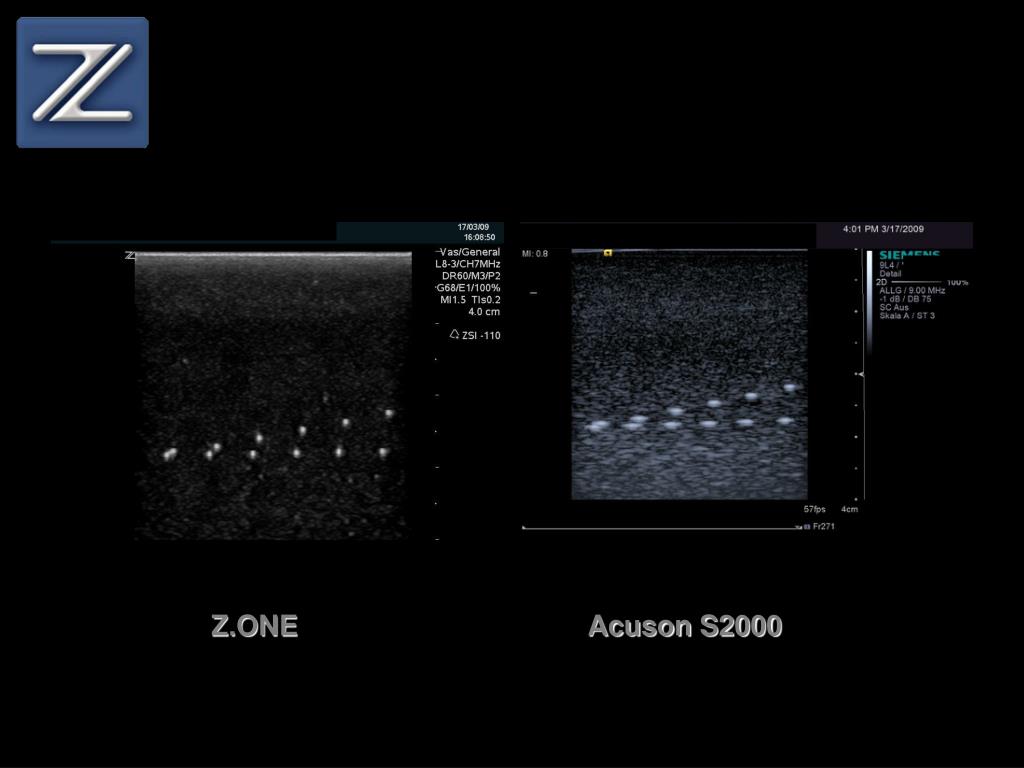Click the MI1.5 TIs0.2 value
Screen dimensions: 1024x768
tap(470, 300)
